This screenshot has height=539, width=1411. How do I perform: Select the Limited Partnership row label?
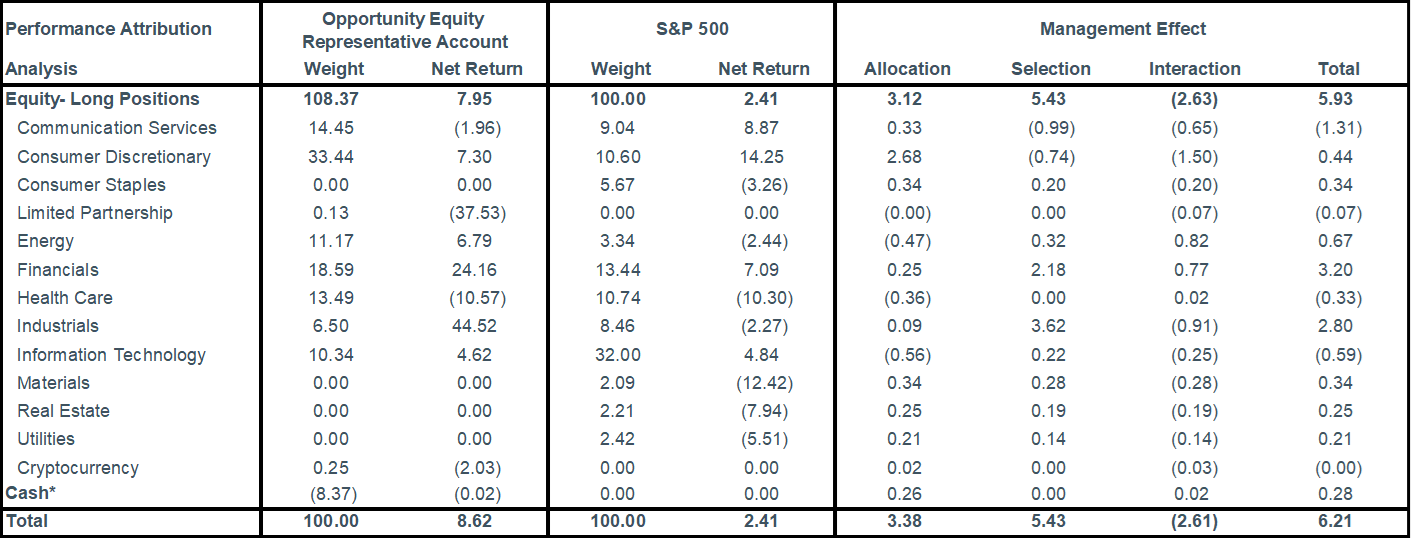coord(95,213)
